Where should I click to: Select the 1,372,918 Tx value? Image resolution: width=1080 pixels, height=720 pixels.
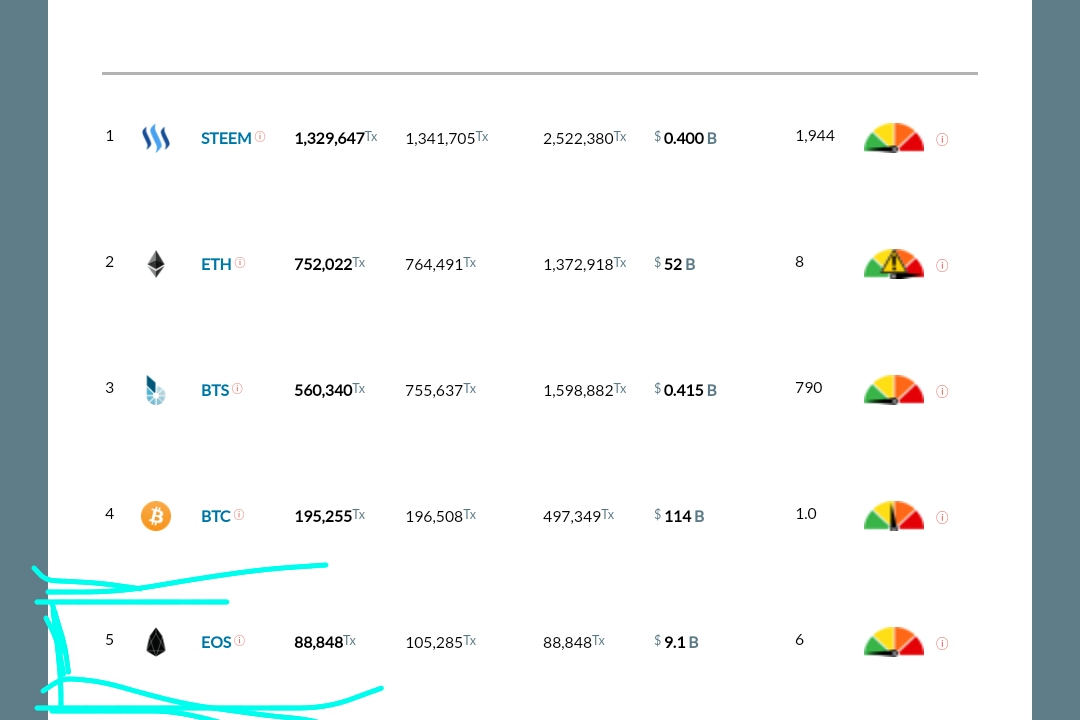point(584,265)
